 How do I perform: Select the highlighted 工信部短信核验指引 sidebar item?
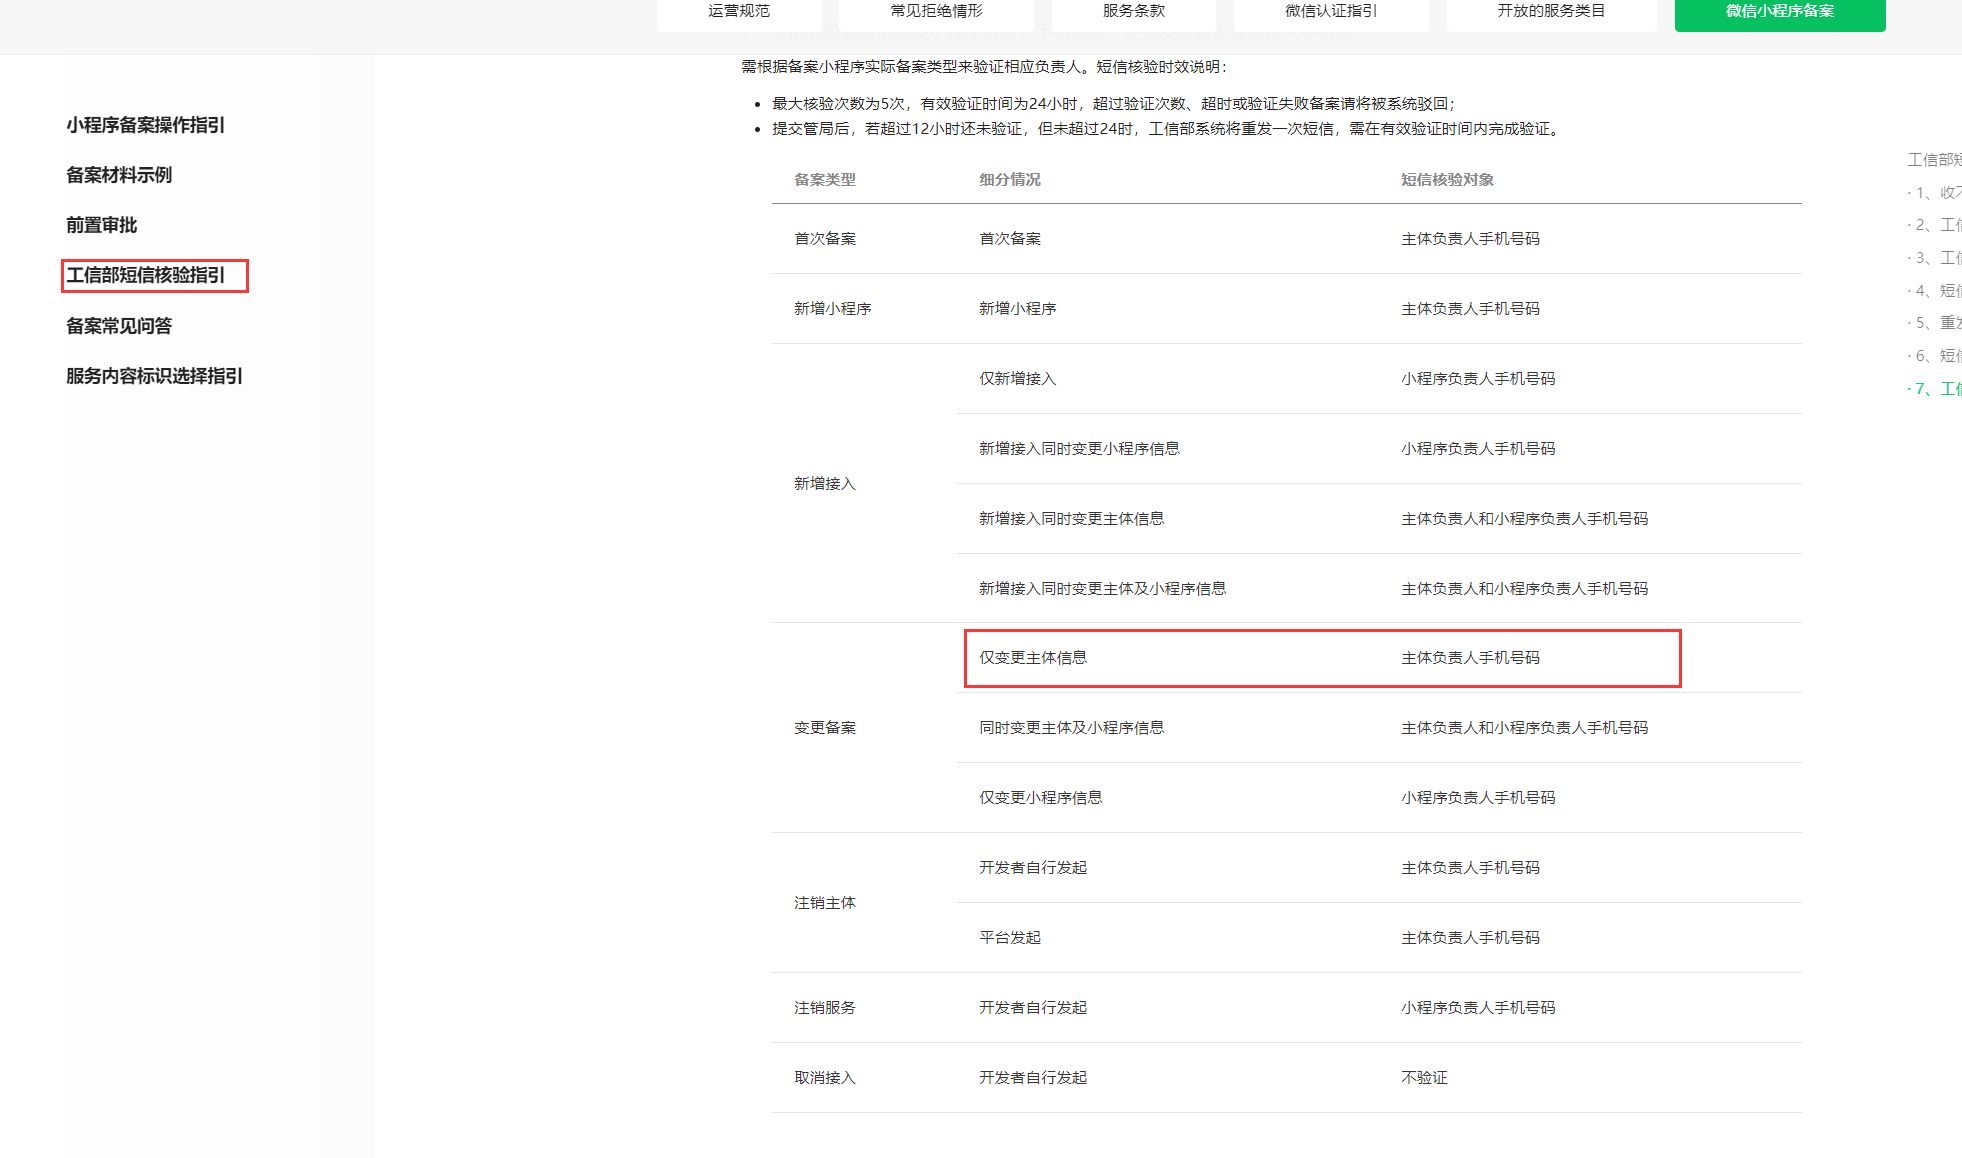[x=146, y=275]
